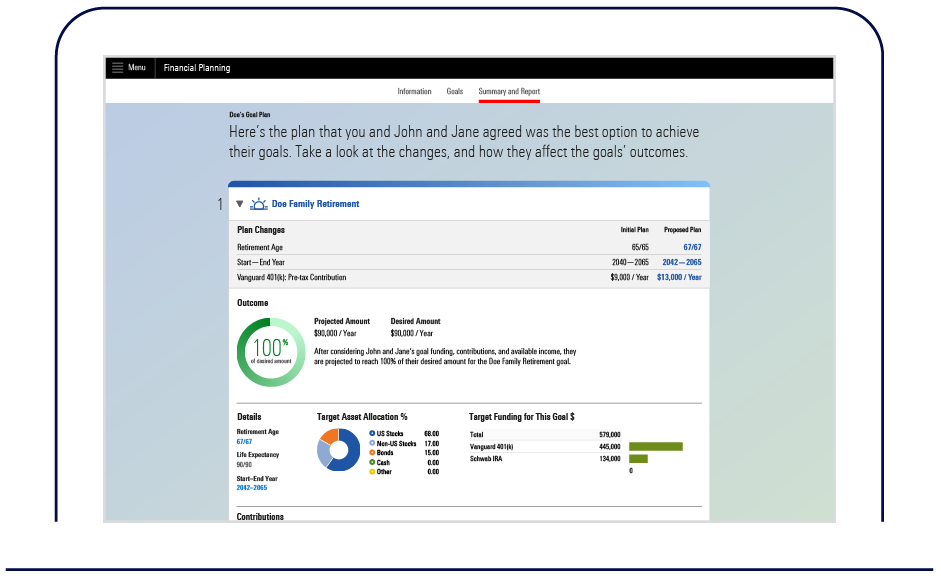Screen dimensions: 941x576
Task: Click the Bonds orange legend dot
Action: [x=373, y=453]
